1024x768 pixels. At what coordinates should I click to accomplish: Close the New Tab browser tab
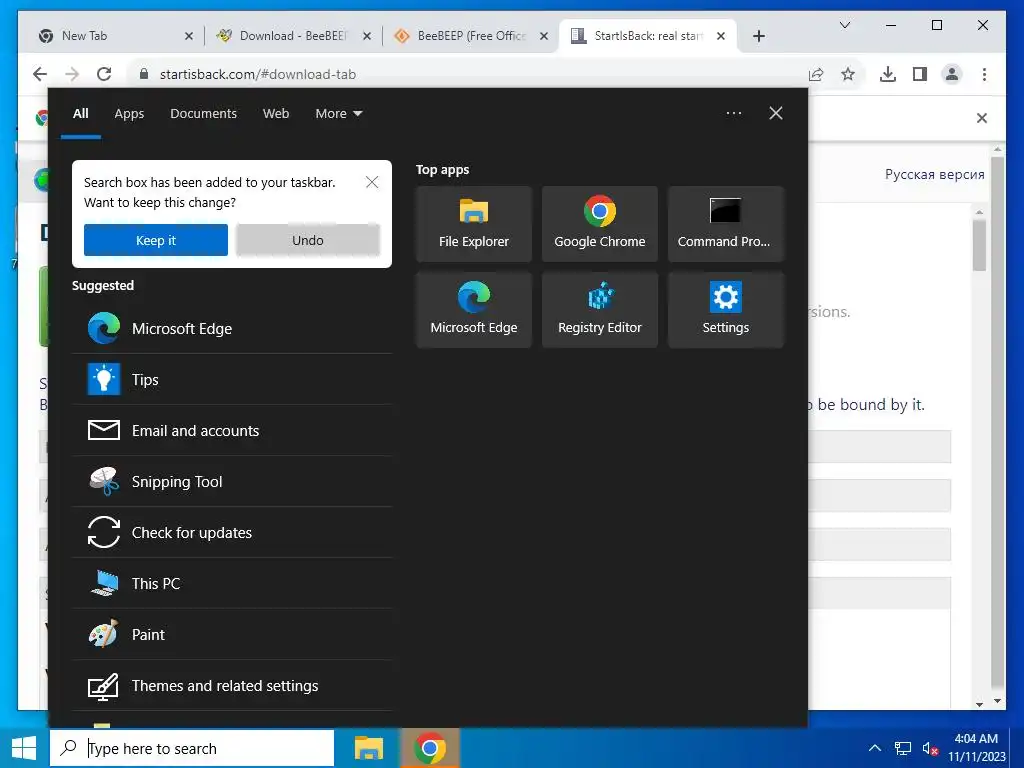click(188, 36)
